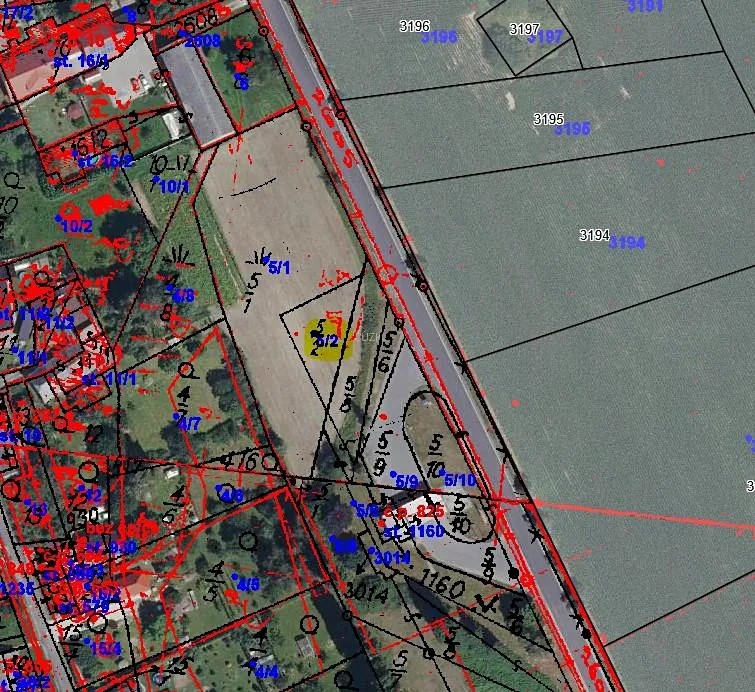Click blue parcel label 4/7
This screenshot has height=692, width=755.
pos(189,424)
